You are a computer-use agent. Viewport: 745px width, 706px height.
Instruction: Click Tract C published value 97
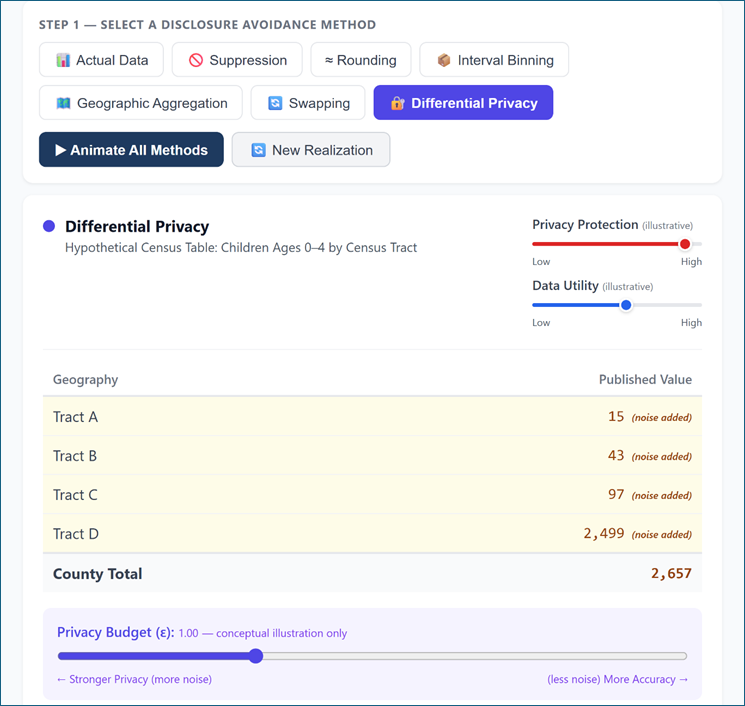(x=616, y=495)
